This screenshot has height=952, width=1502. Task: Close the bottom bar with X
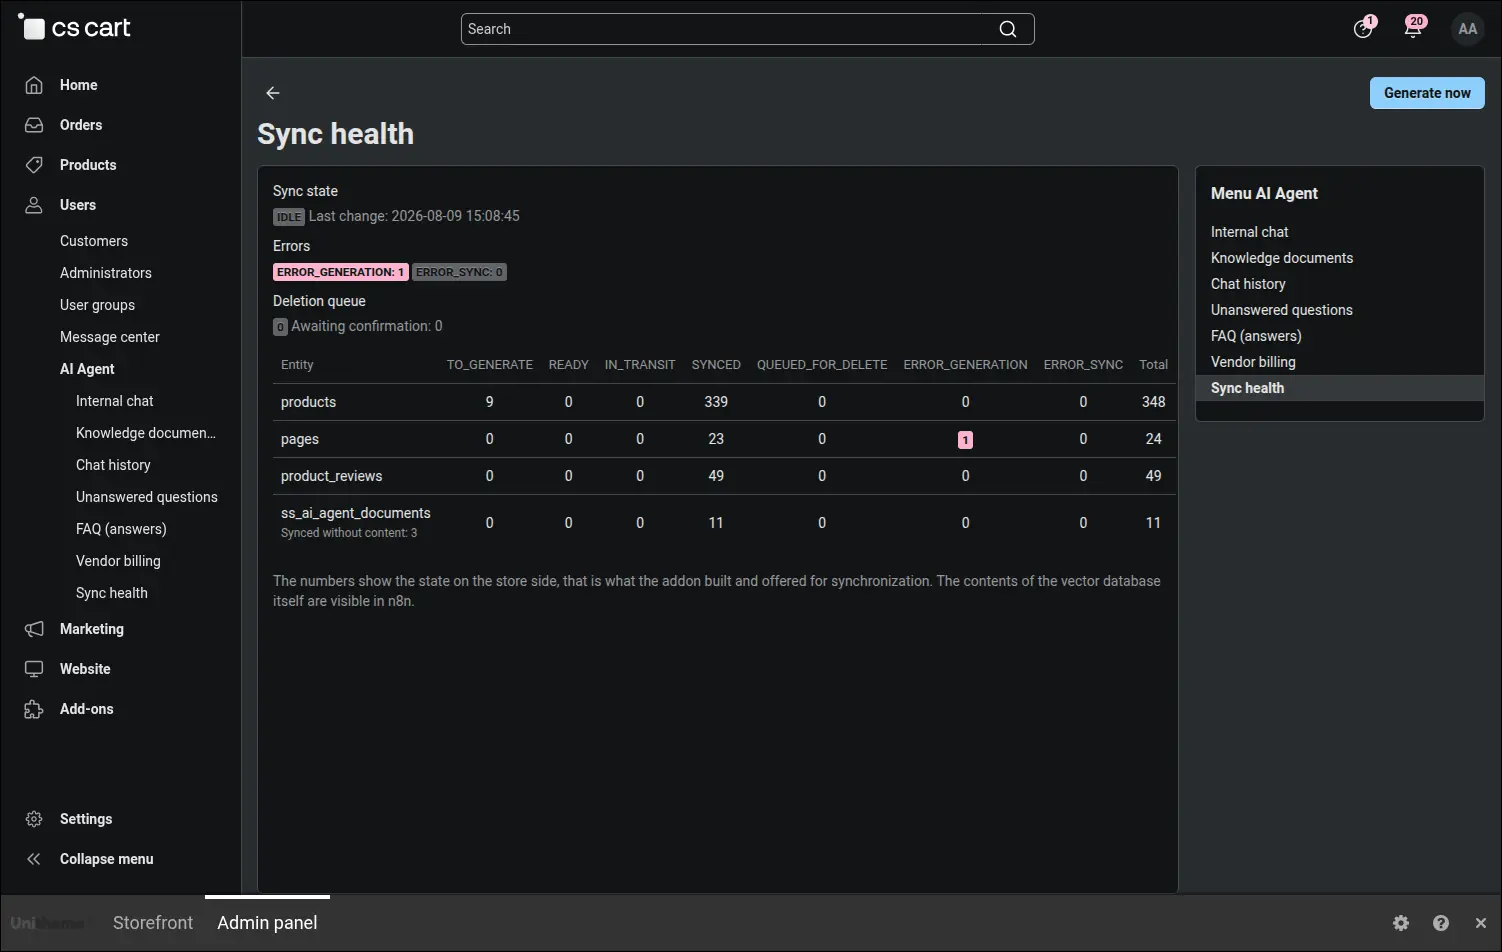pos(1481,923)
